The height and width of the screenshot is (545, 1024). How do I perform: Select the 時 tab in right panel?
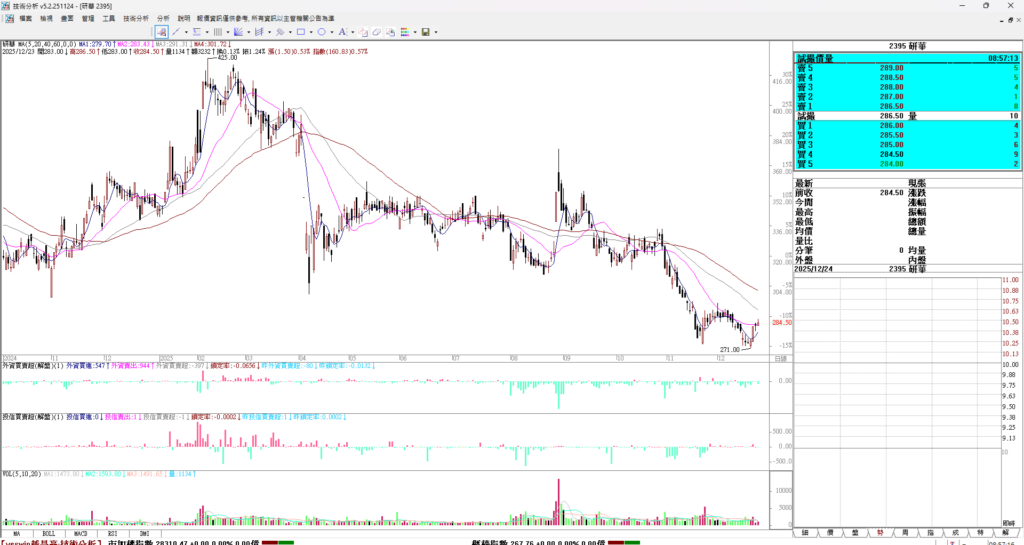[x=881, y=533]
